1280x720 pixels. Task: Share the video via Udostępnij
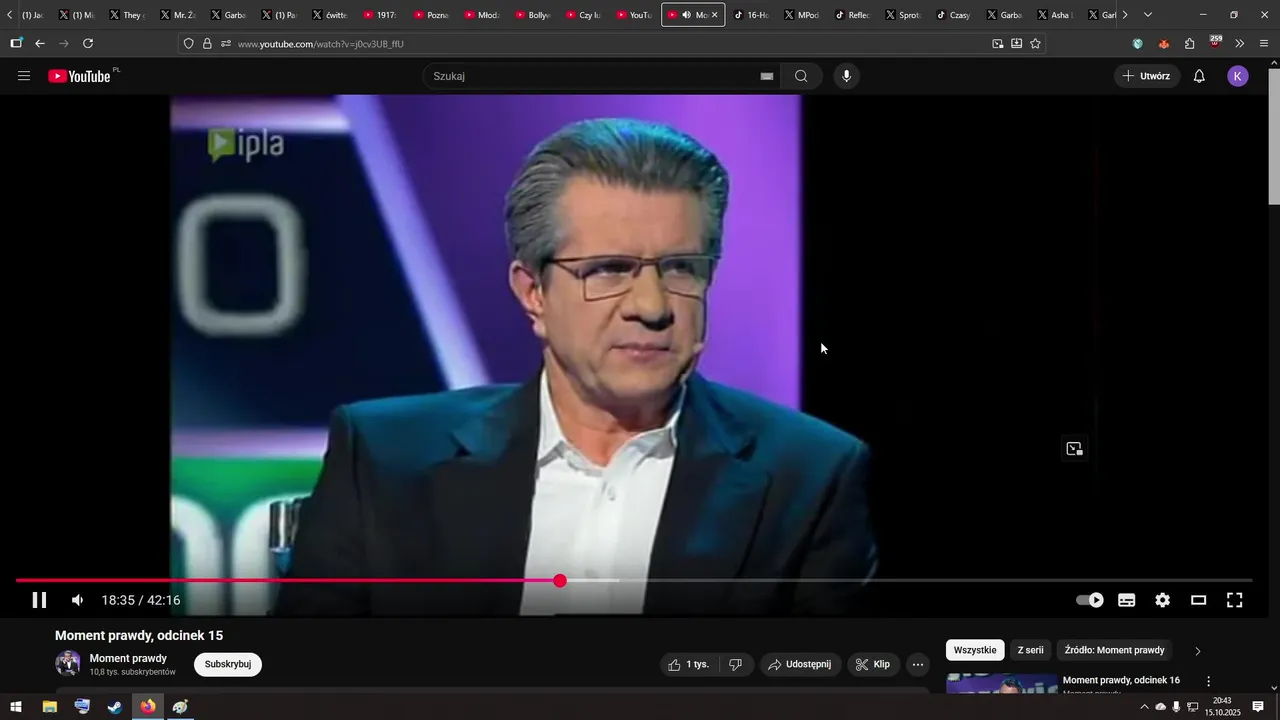point(800,664)
